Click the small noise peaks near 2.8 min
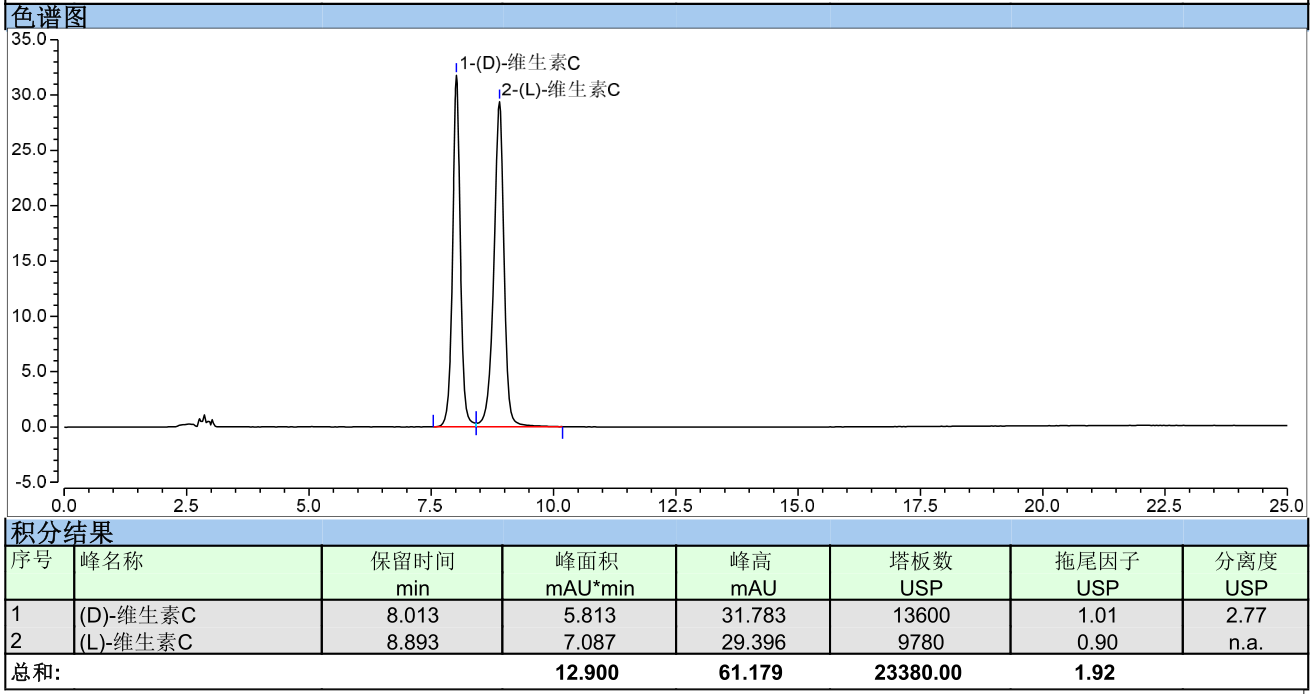The image size is (1315, 694). [204, 420]
